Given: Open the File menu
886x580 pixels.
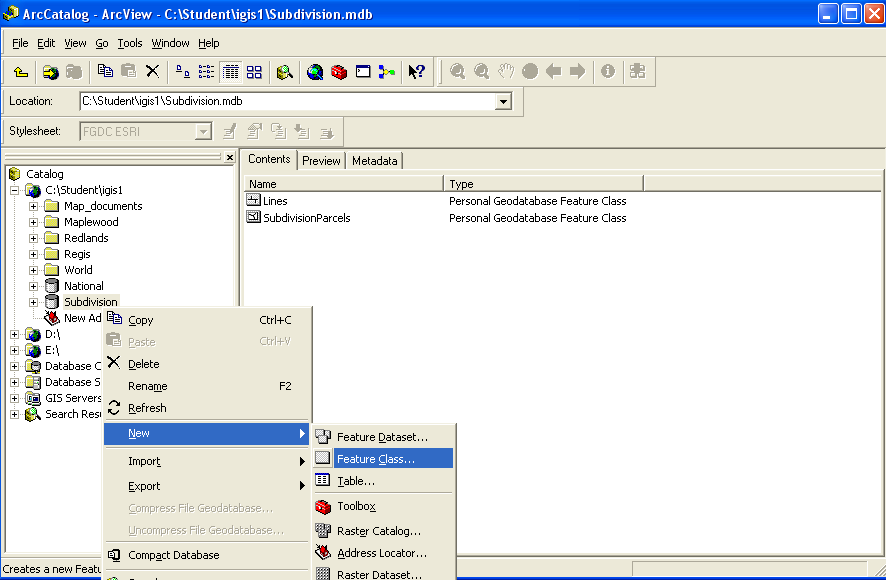Looking at the screenshot, I should coord(20,44).
